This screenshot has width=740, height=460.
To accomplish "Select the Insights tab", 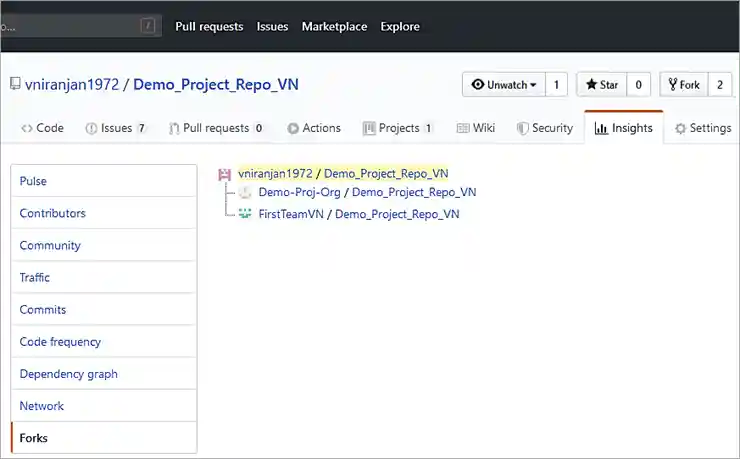I will [x=623, y=128].
